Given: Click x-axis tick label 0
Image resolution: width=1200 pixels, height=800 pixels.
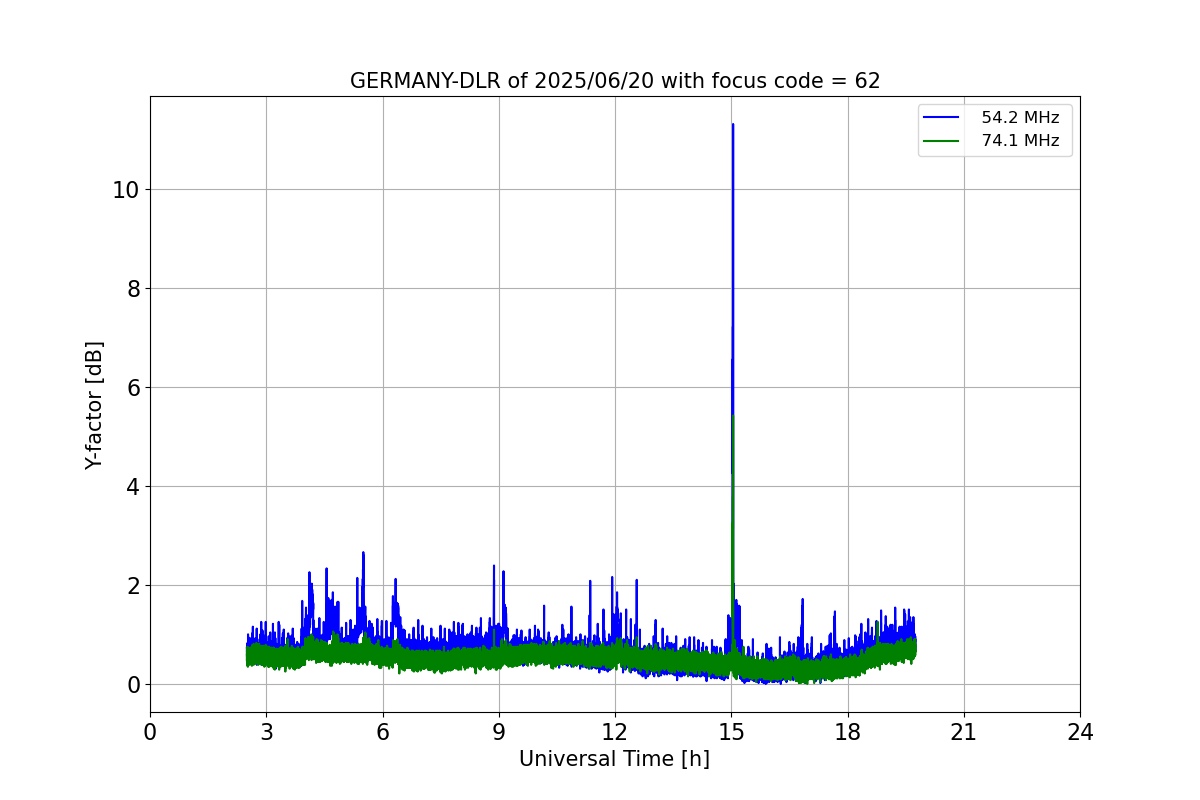Looking at the screenshot, I should (x=150, y=732).
